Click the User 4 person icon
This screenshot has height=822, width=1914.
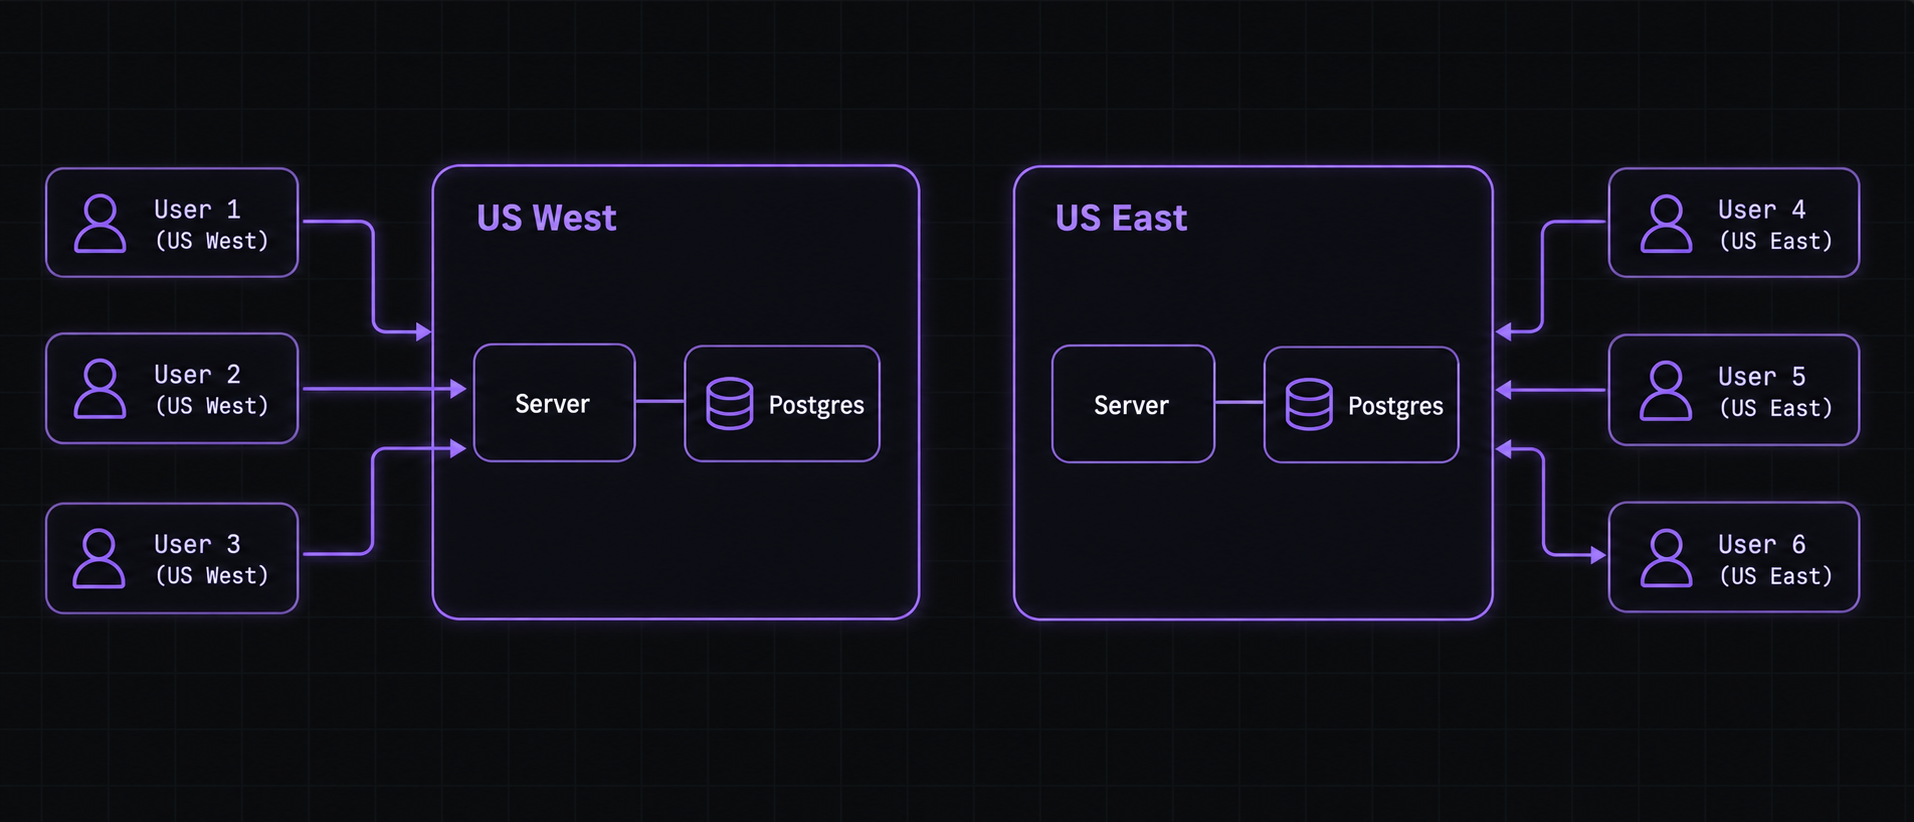1666,223
